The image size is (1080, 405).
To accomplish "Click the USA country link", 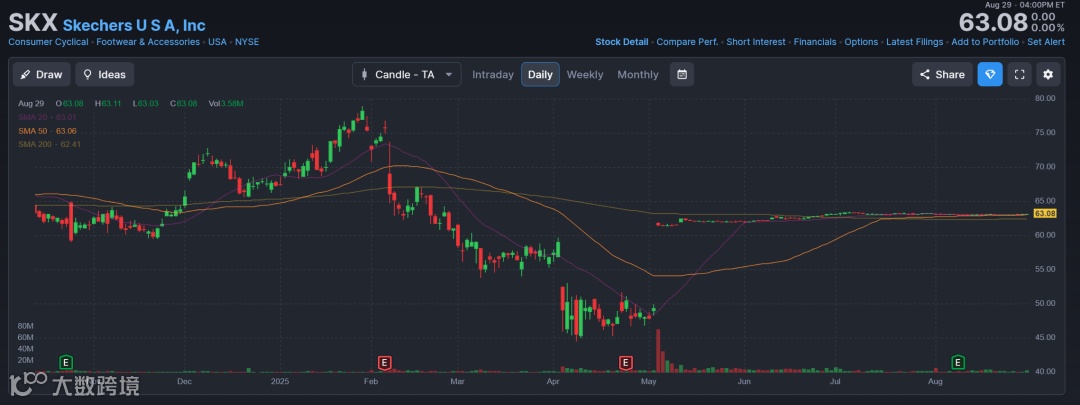I will click(218, 42).
